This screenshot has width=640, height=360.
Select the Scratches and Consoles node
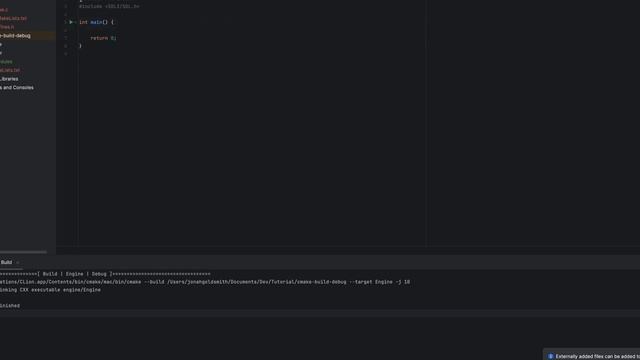(x=17, y=87)
